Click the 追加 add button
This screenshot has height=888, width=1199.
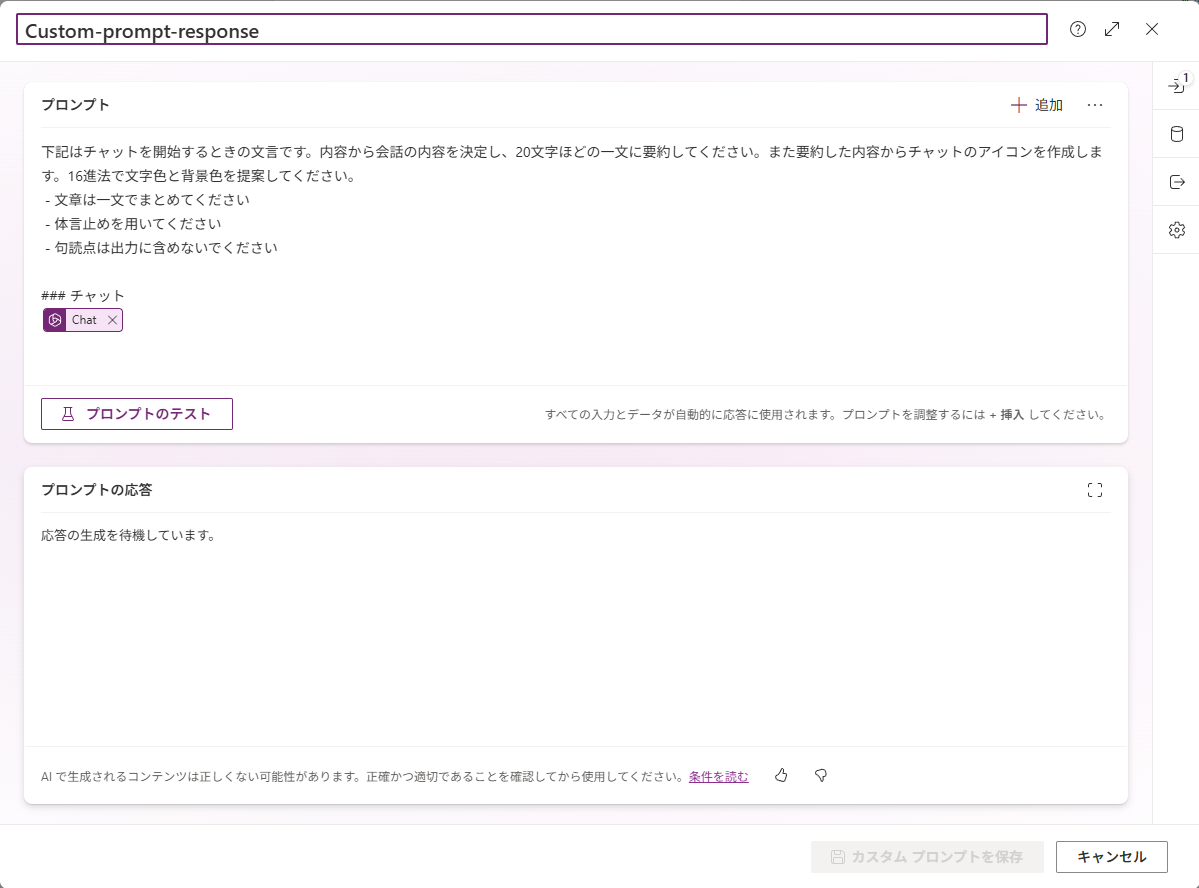(1037, 105)
